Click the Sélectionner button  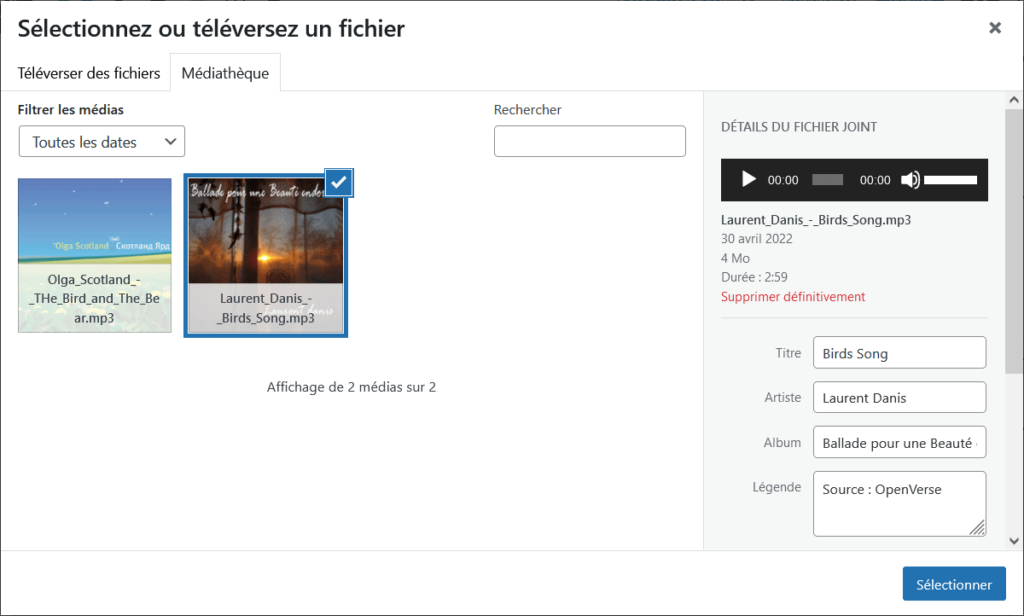pyautogui.click(x=953, y=584)
